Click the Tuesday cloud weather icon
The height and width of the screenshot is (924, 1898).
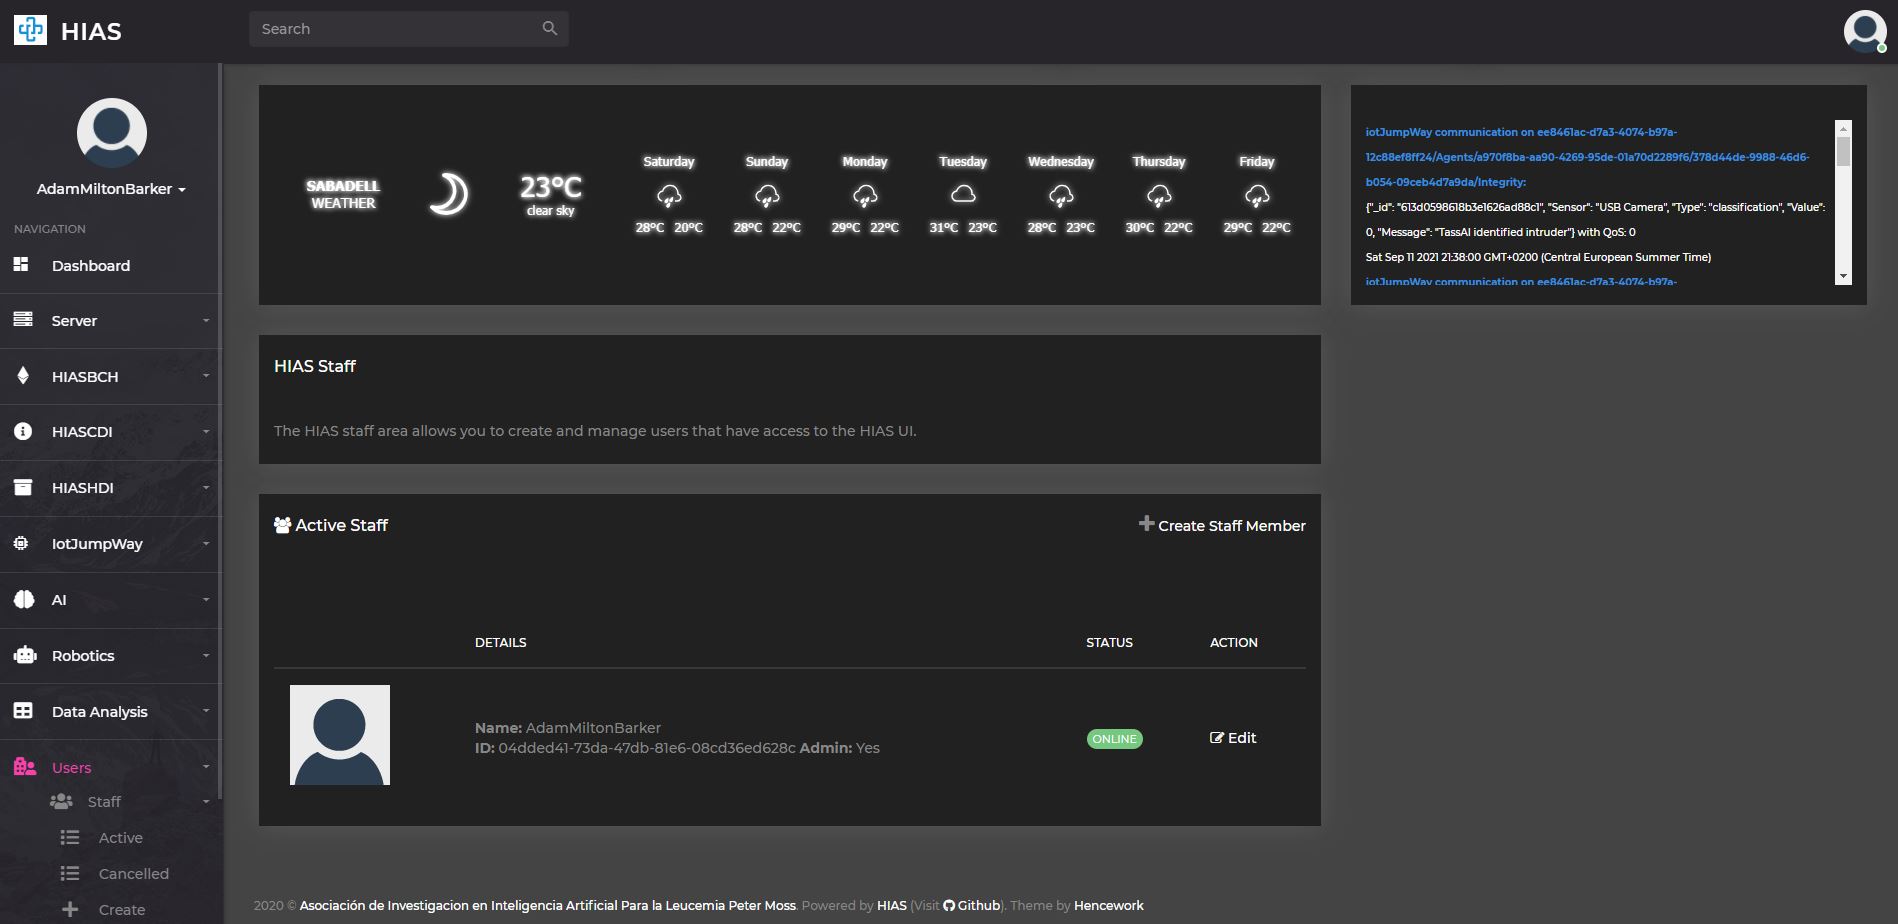point(963,194)
